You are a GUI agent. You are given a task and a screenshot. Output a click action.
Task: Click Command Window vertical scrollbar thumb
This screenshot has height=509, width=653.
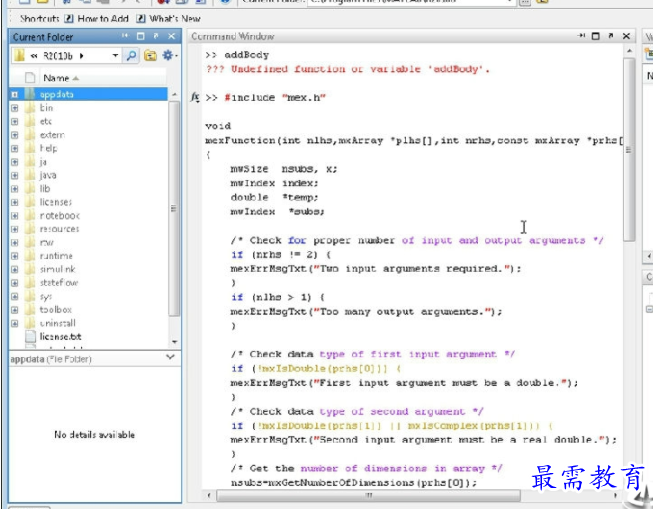[x=628, y=150]
